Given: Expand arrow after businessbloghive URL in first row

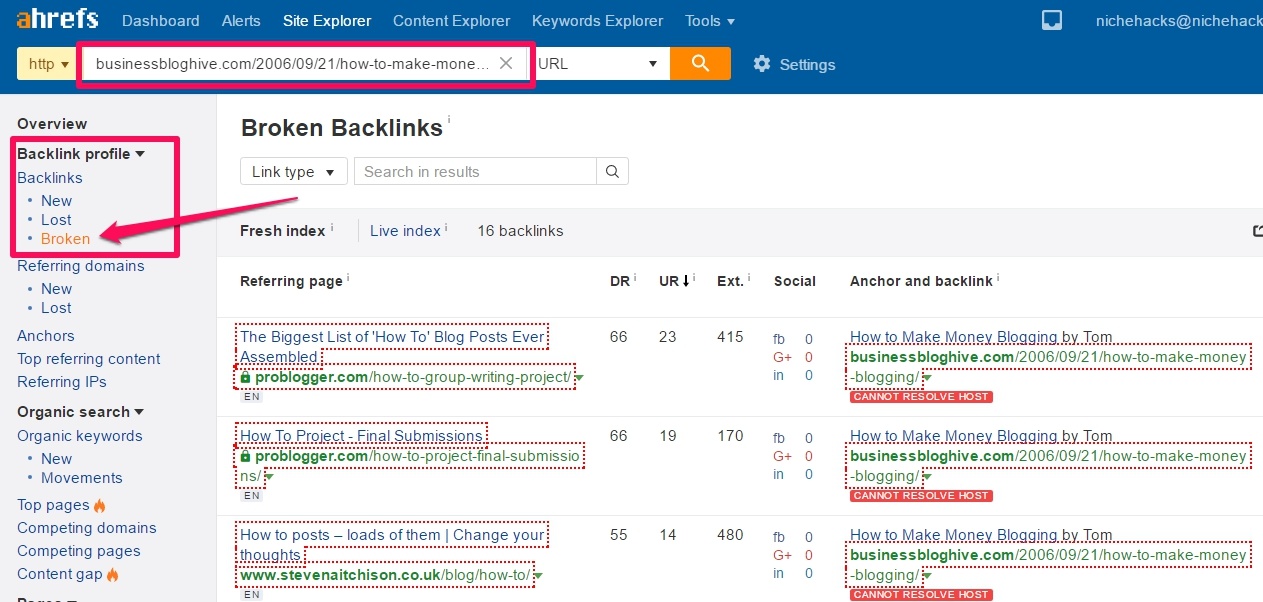Looking at the screenshot, I should pyautogui.click(x=926, y=378).
